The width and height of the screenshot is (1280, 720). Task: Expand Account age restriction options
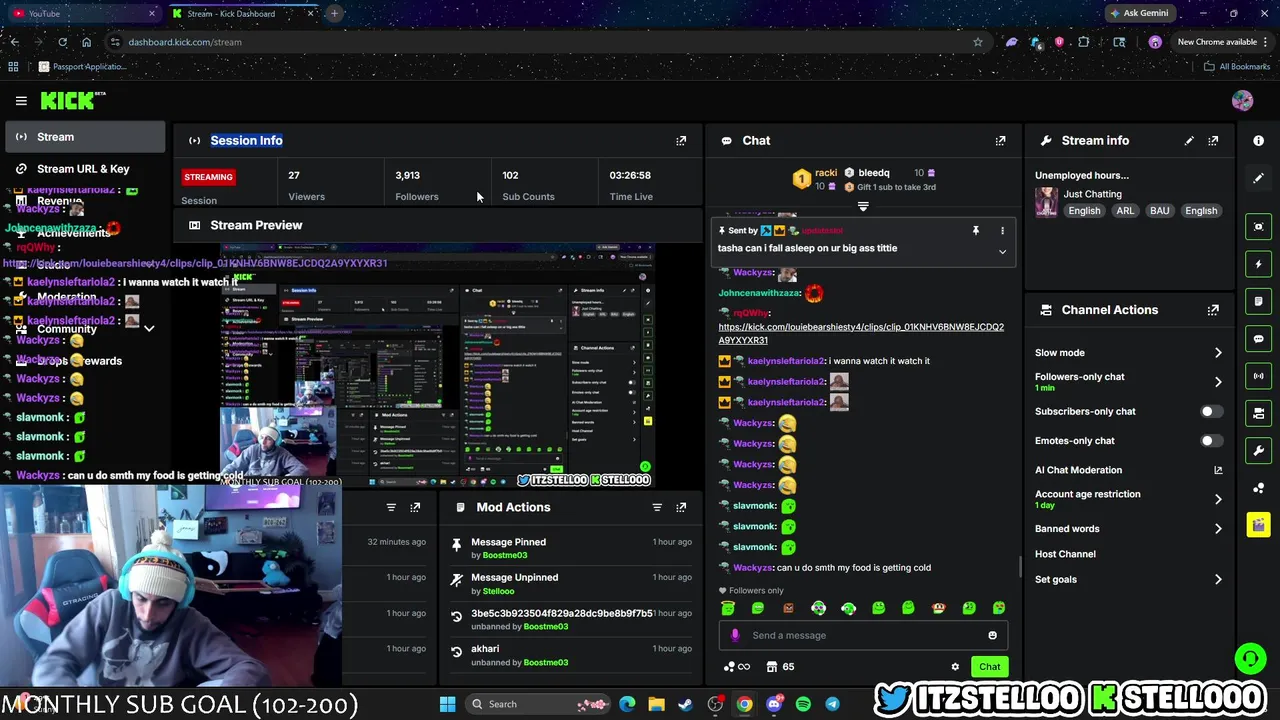[x=1218, y=499]
